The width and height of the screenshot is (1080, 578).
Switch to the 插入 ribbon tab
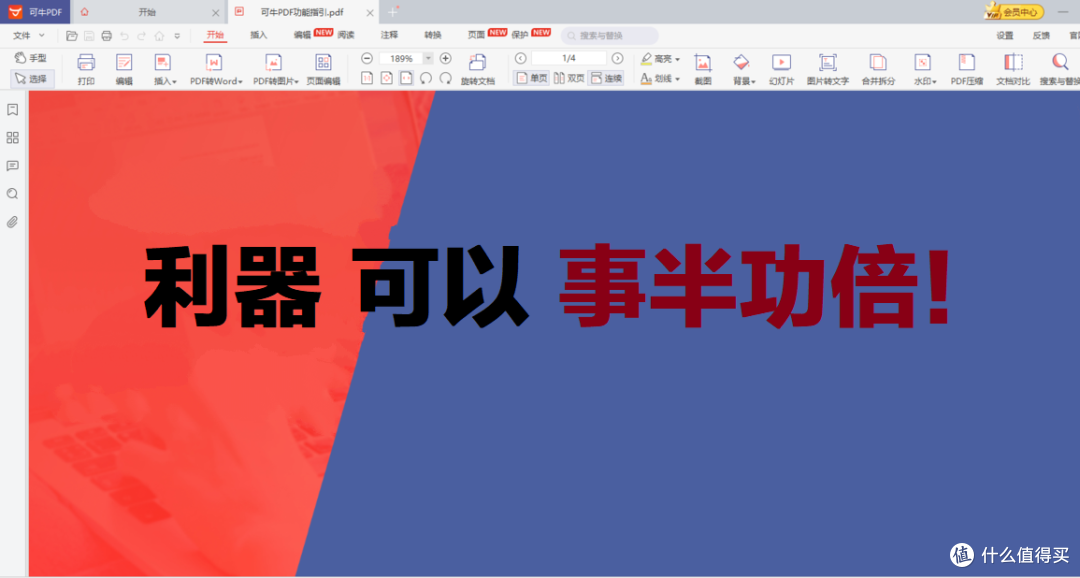click(258, 35)
